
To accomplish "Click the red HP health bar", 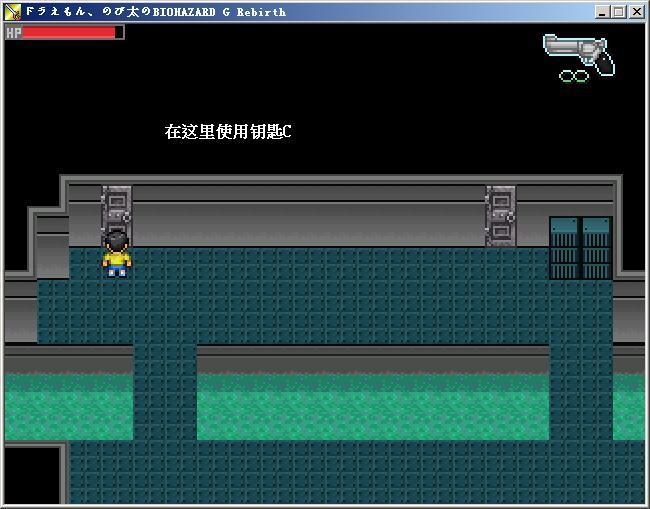I will click(x=69, y=32).
